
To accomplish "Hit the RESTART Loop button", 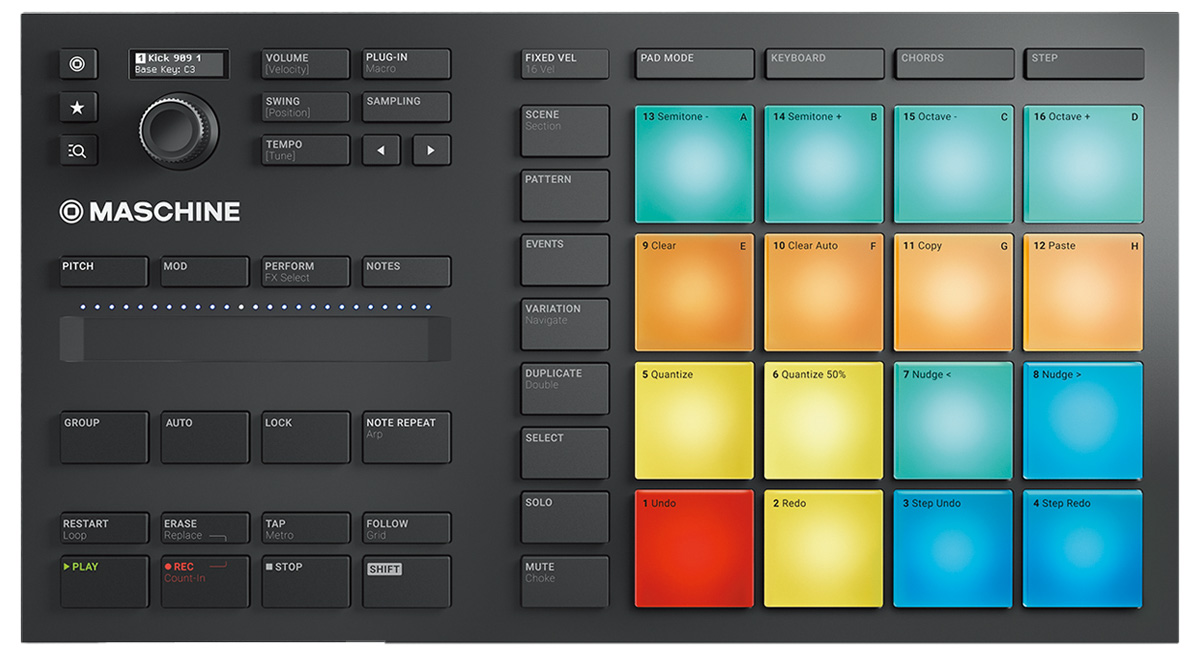I will point(104,529).
